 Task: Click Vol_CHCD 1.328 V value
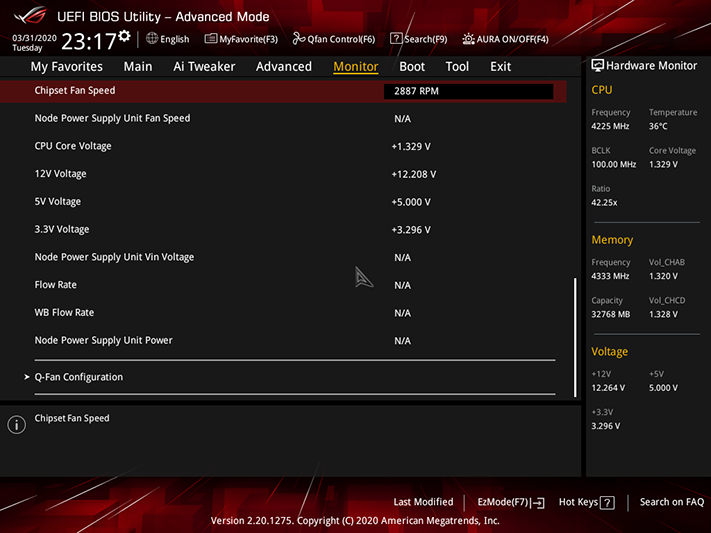[663, 314]
